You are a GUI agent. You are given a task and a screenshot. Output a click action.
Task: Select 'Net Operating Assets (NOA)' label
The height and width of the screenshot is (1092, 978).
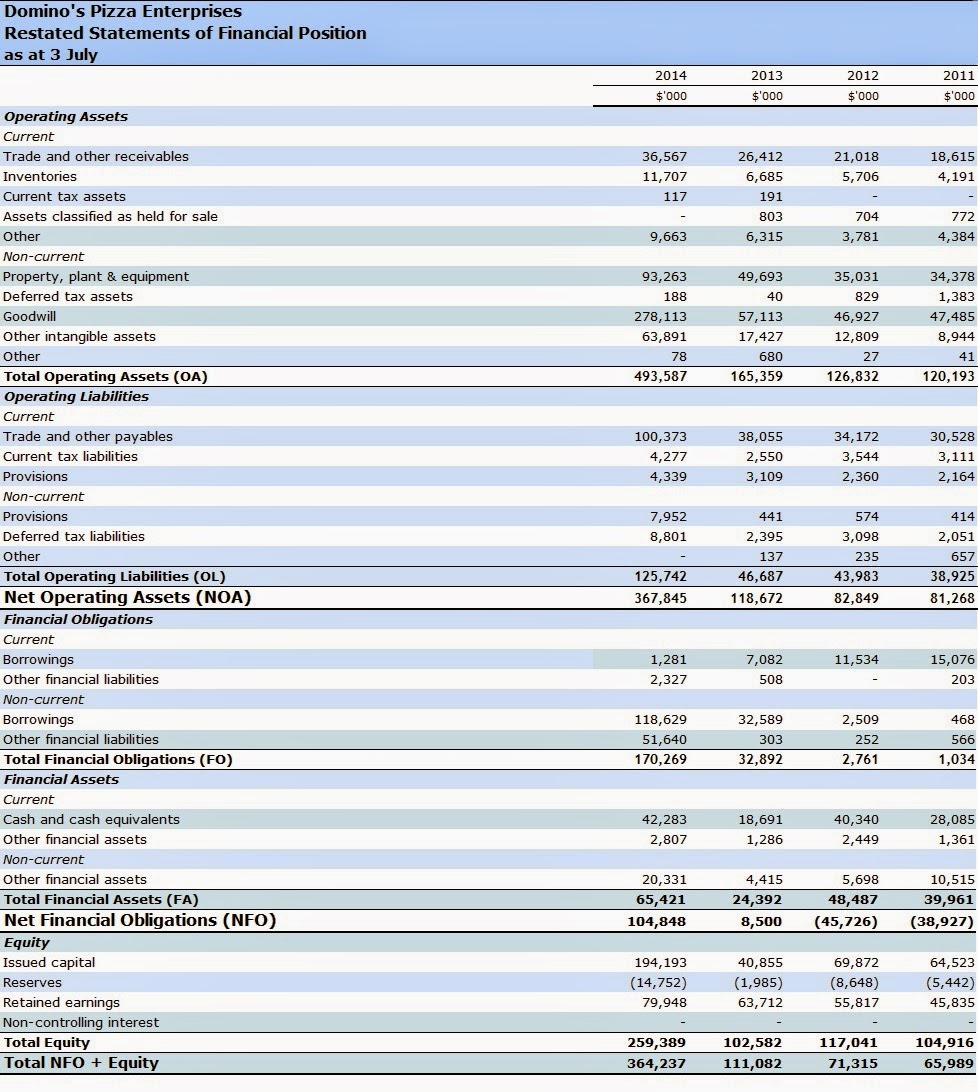127,597
